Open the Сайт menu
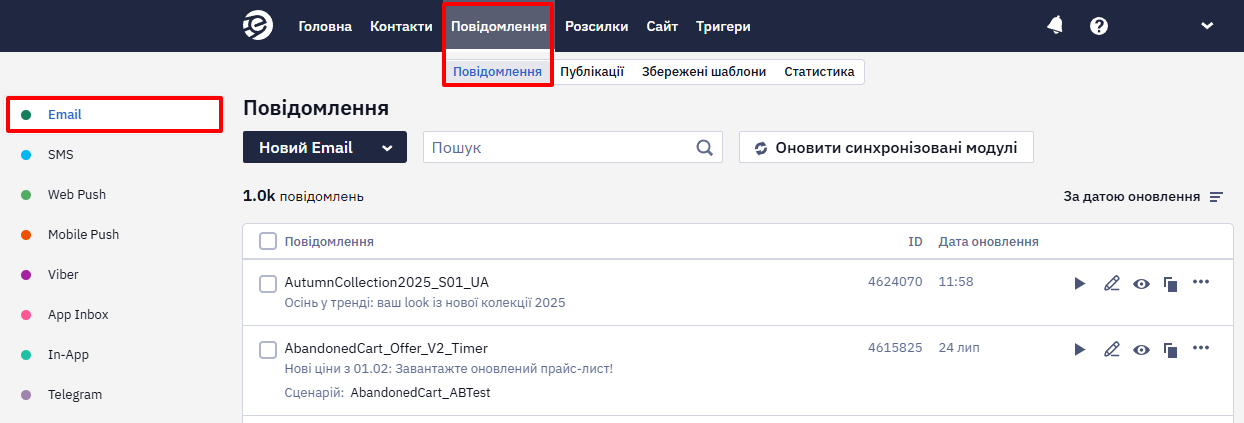Screen dimensions: 1244x423 [662, 26]
